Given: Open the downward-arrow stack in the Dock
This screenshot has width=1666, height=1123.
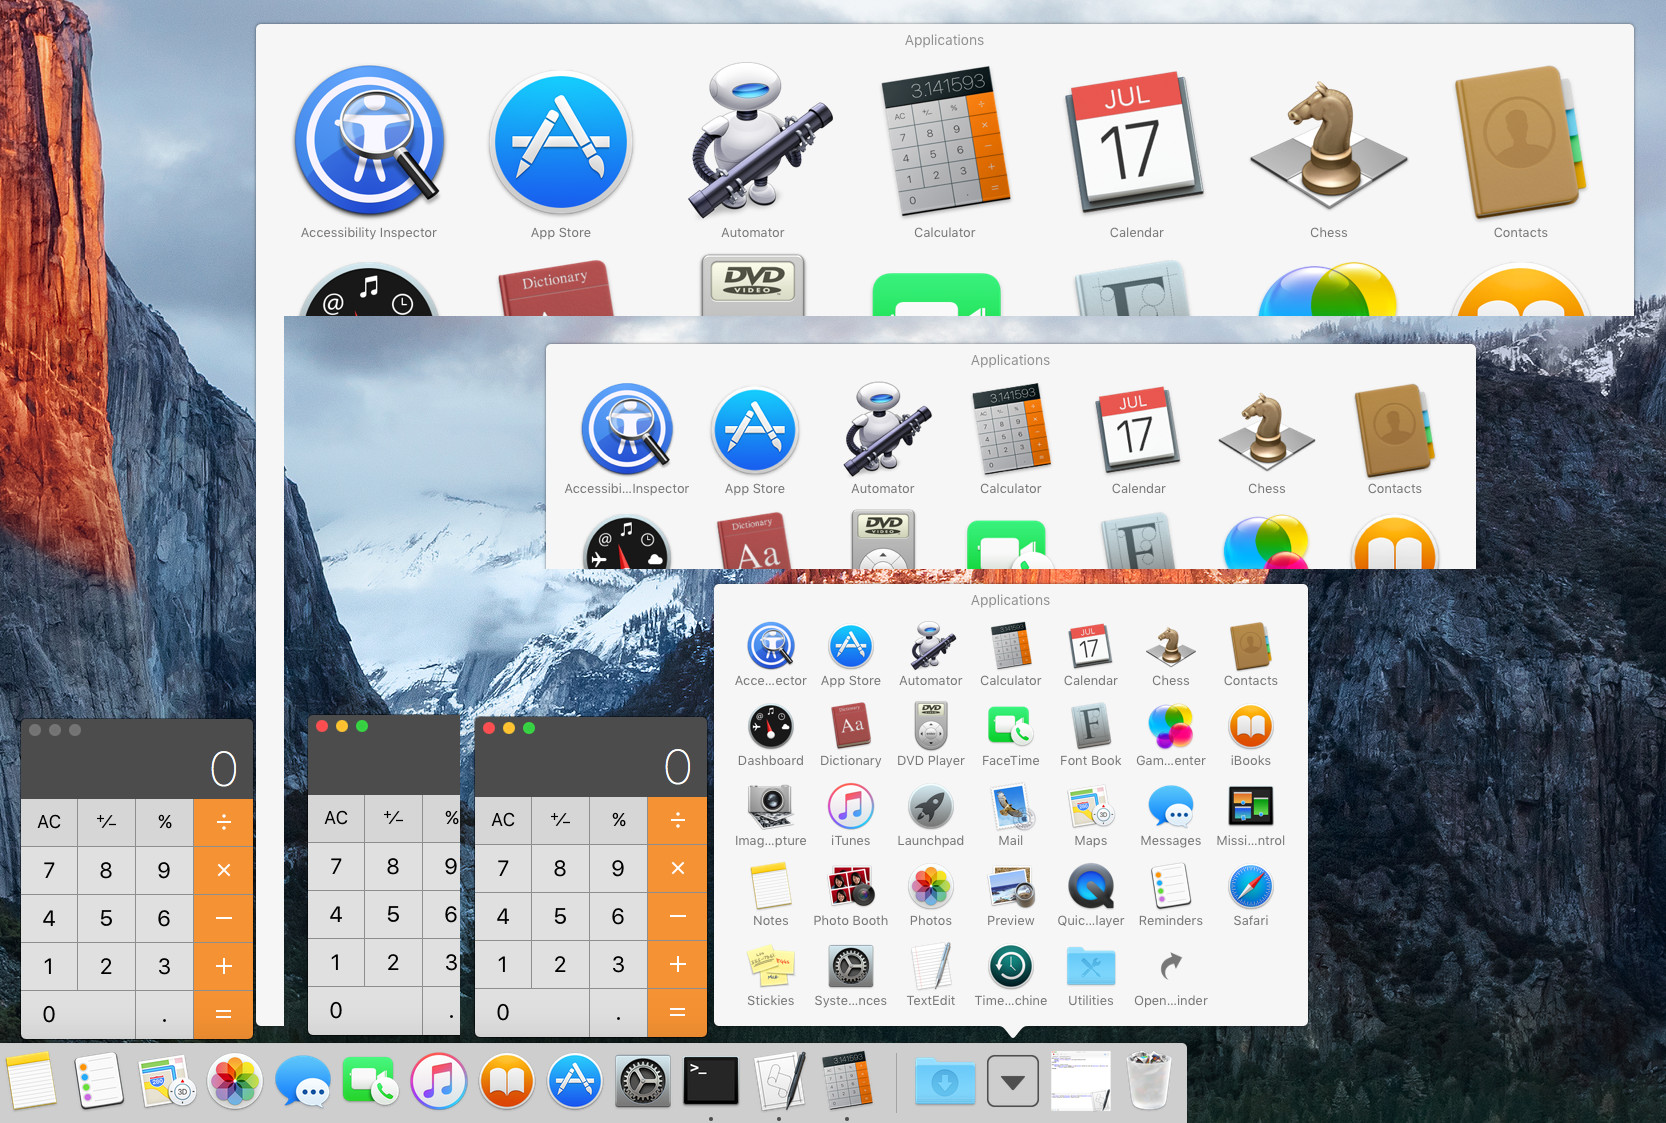Looking at the screenshot, I should point(1013,1081).
